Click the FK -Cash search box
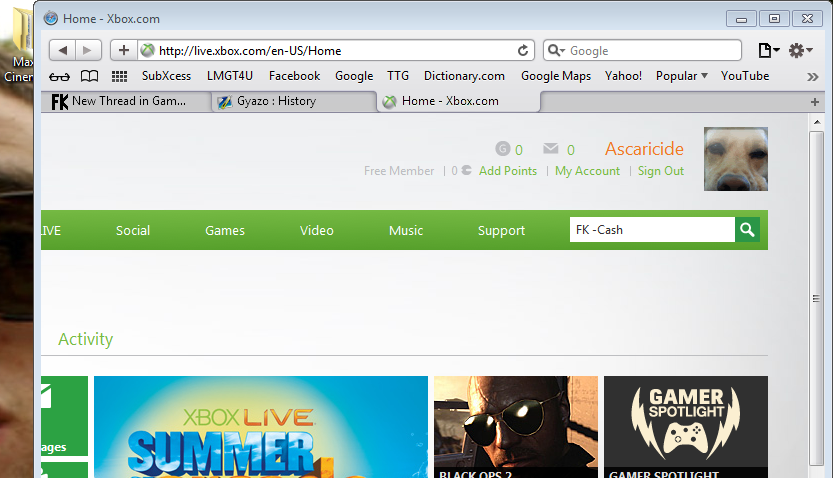The height and width of the screenshot is (478, 833). (x=652, y=229)
